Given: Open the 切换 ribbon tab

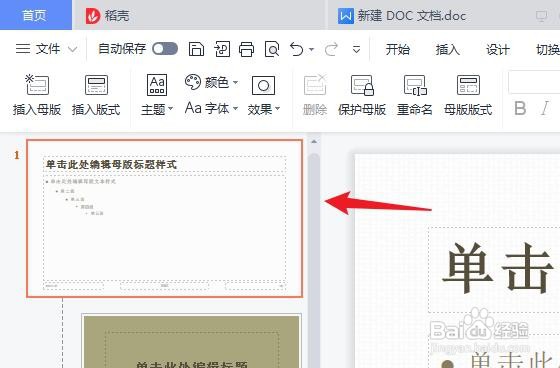Looking at the screenshot, I should click(x=548, y=49).
